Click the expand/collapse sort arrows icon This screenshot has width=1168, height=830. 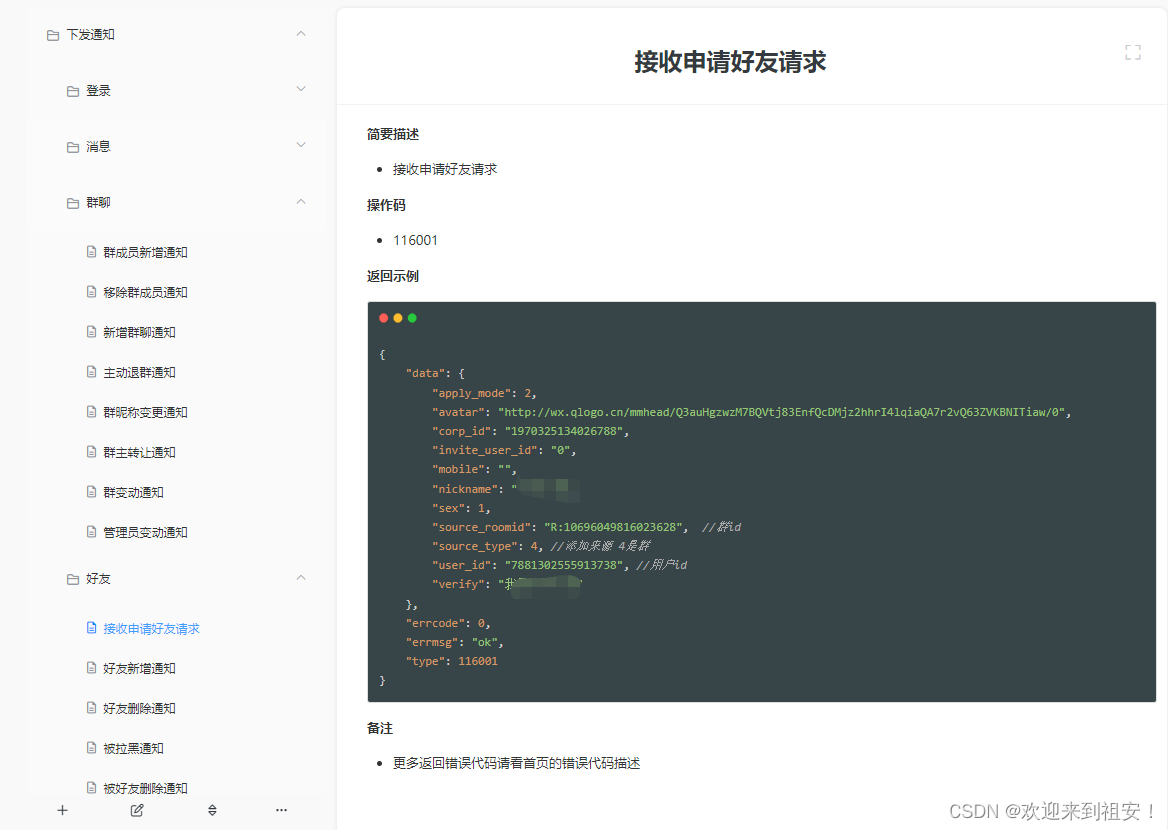[212, 810]
